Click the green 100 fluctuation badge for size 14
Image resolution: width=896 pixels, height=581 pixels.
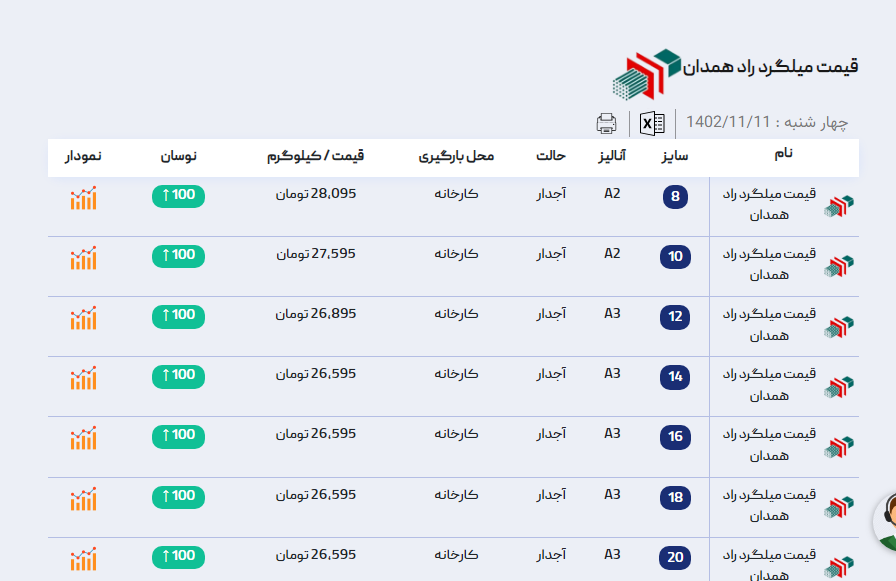[178, 375]
